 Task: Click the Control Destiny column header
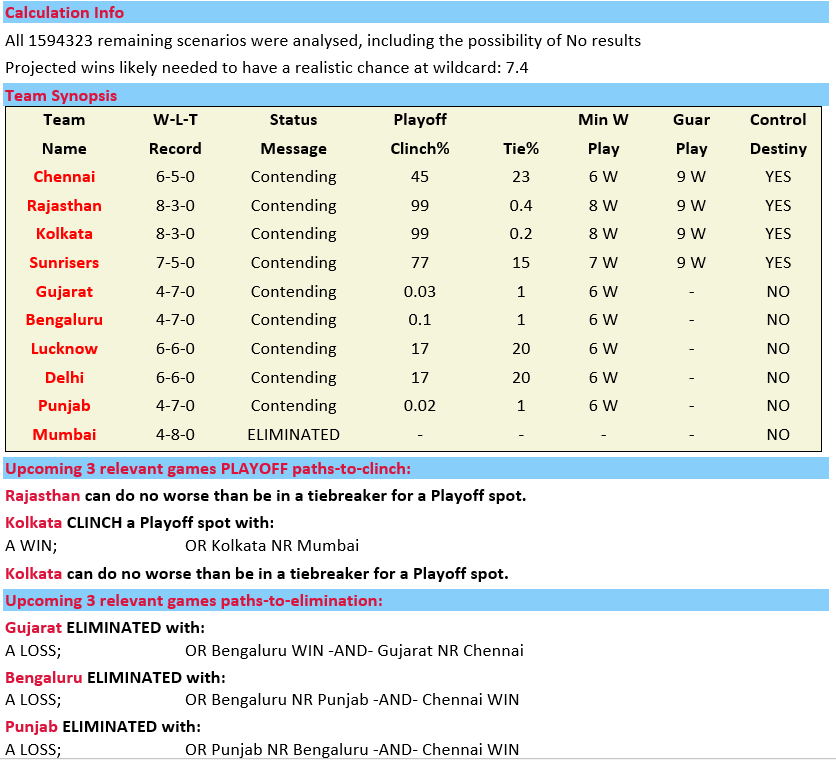pos(778,134)
